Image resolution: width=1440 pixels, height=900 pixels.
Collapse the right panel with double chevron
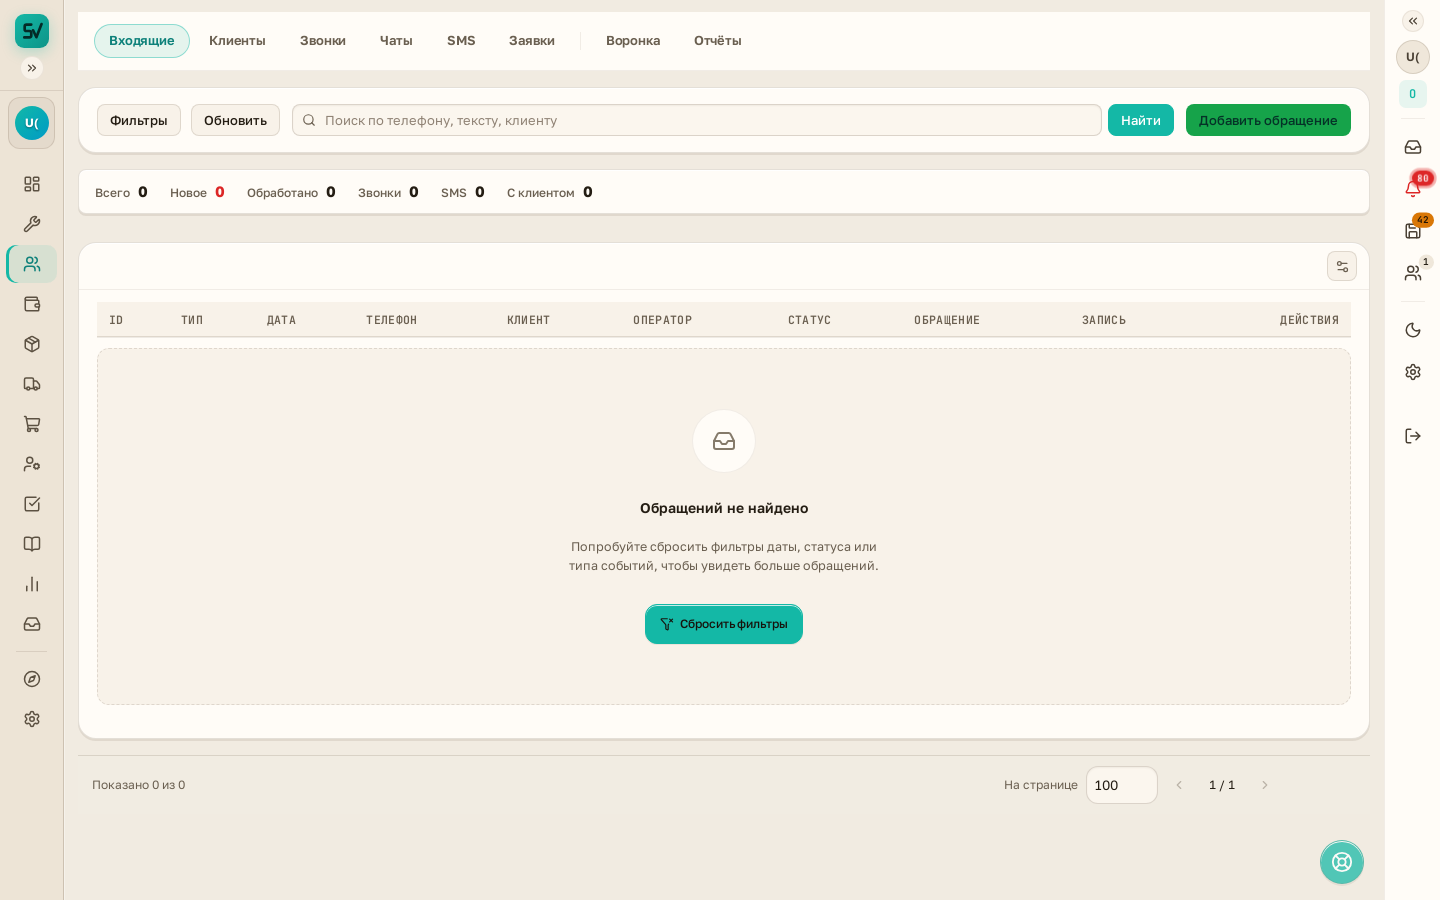point(1413,21)
